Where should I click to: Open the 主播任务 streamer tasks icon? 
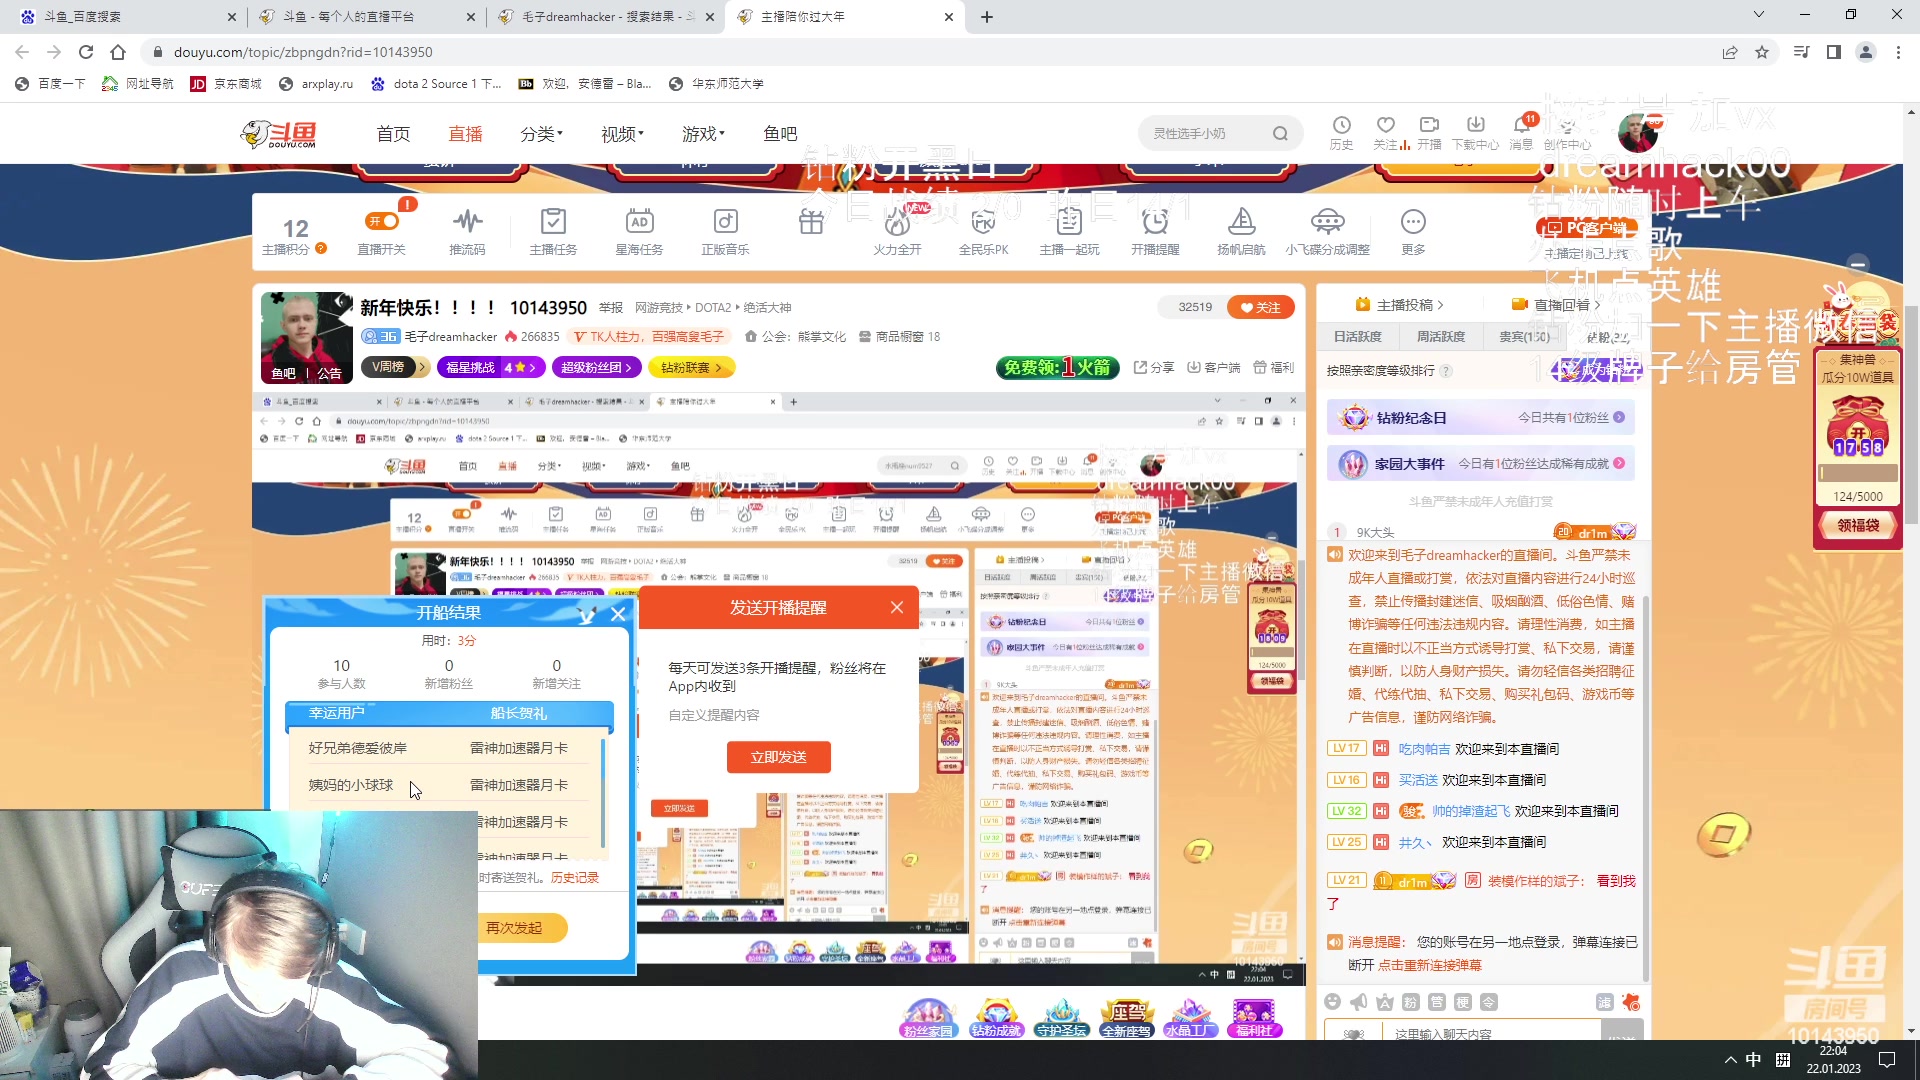553,222
